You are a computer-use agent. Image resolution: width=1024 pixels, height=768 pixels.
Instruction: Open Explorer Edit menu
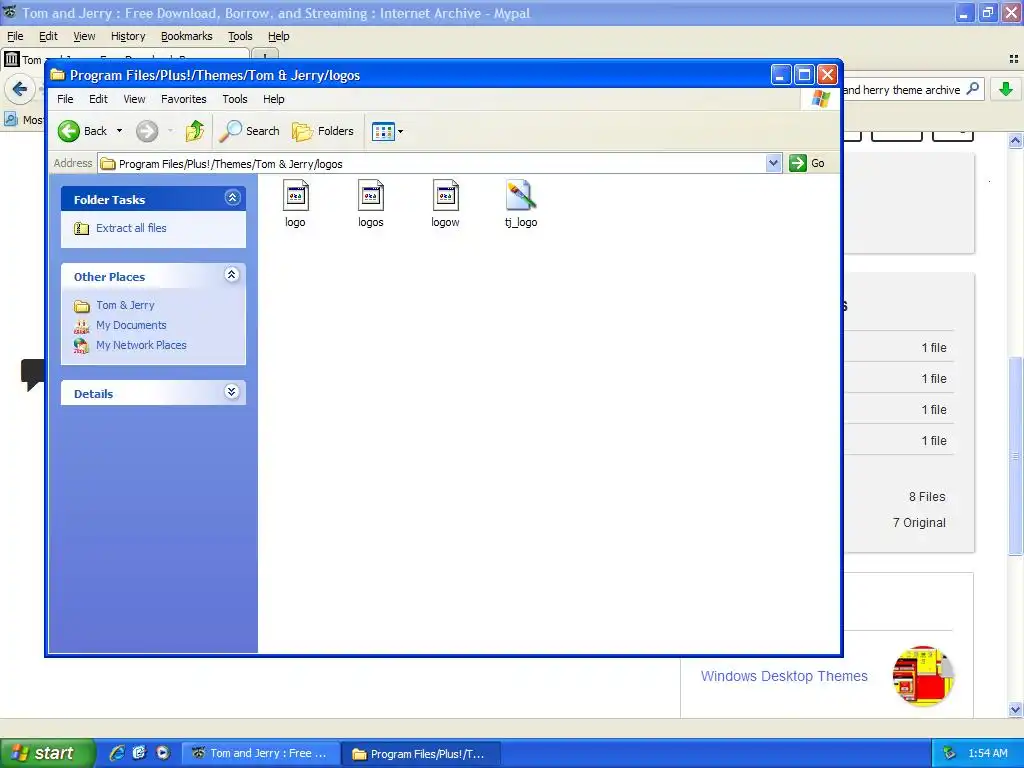pyautogui.click(x=98, y=99)
